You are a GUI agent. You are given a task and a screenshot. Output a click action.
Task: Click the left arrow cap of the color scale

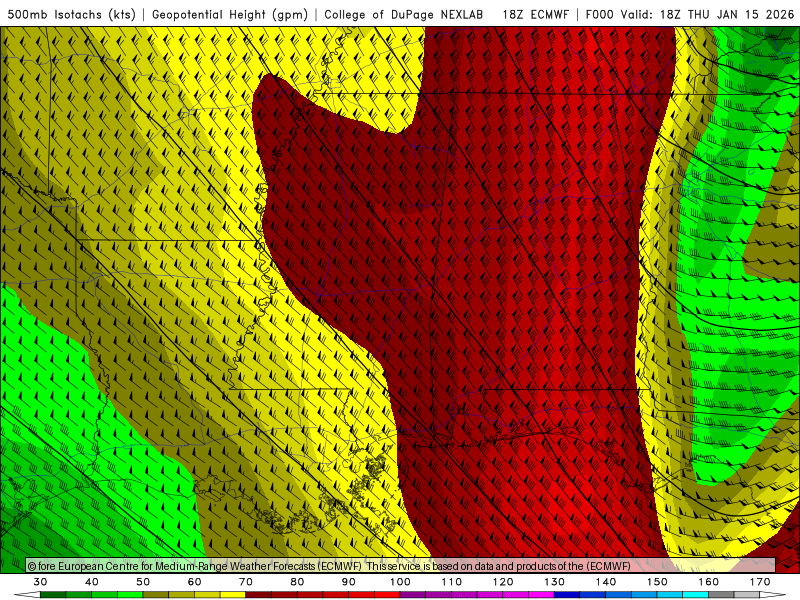28,595
